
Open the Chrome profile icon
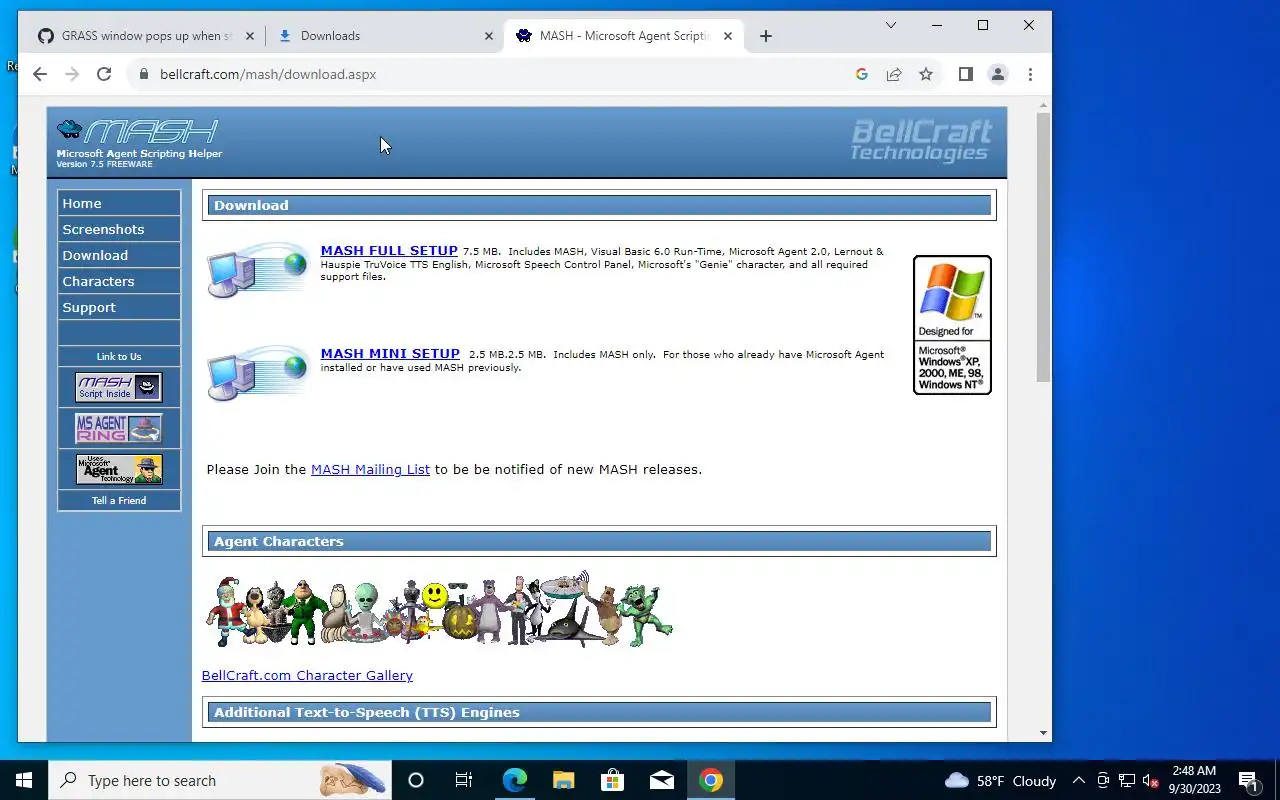pyautogui.click(x=998, y=74)
